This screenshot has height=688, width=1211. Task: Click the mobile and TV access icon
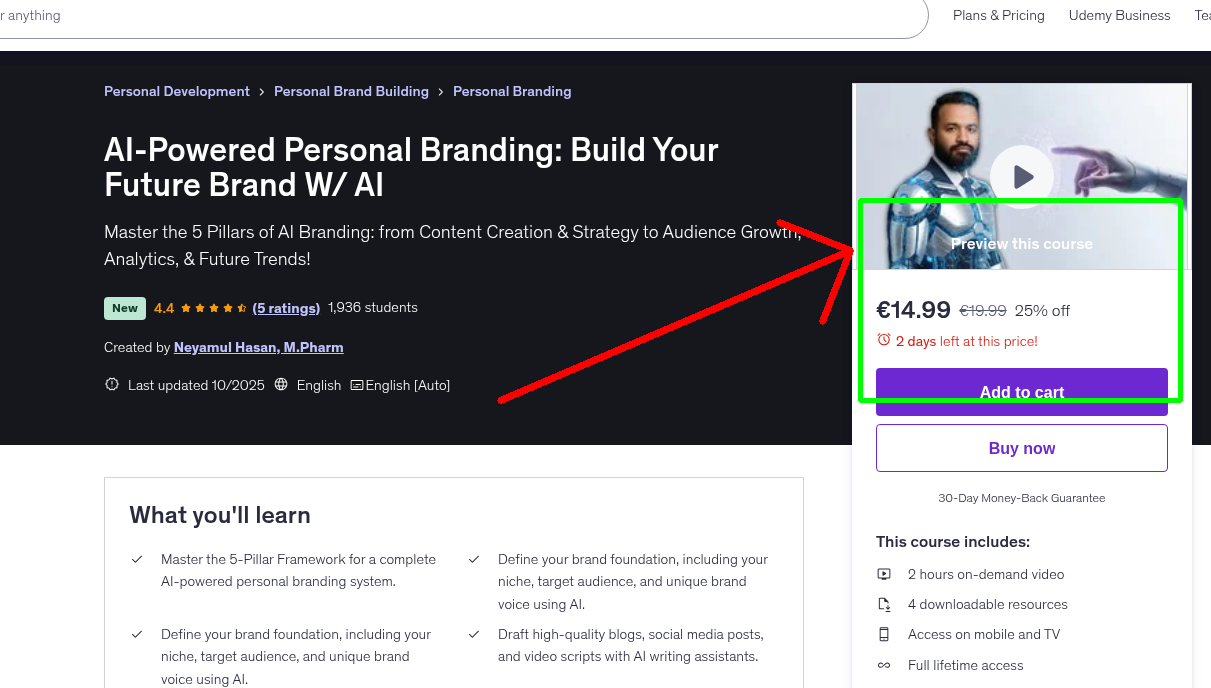[884, 634]
